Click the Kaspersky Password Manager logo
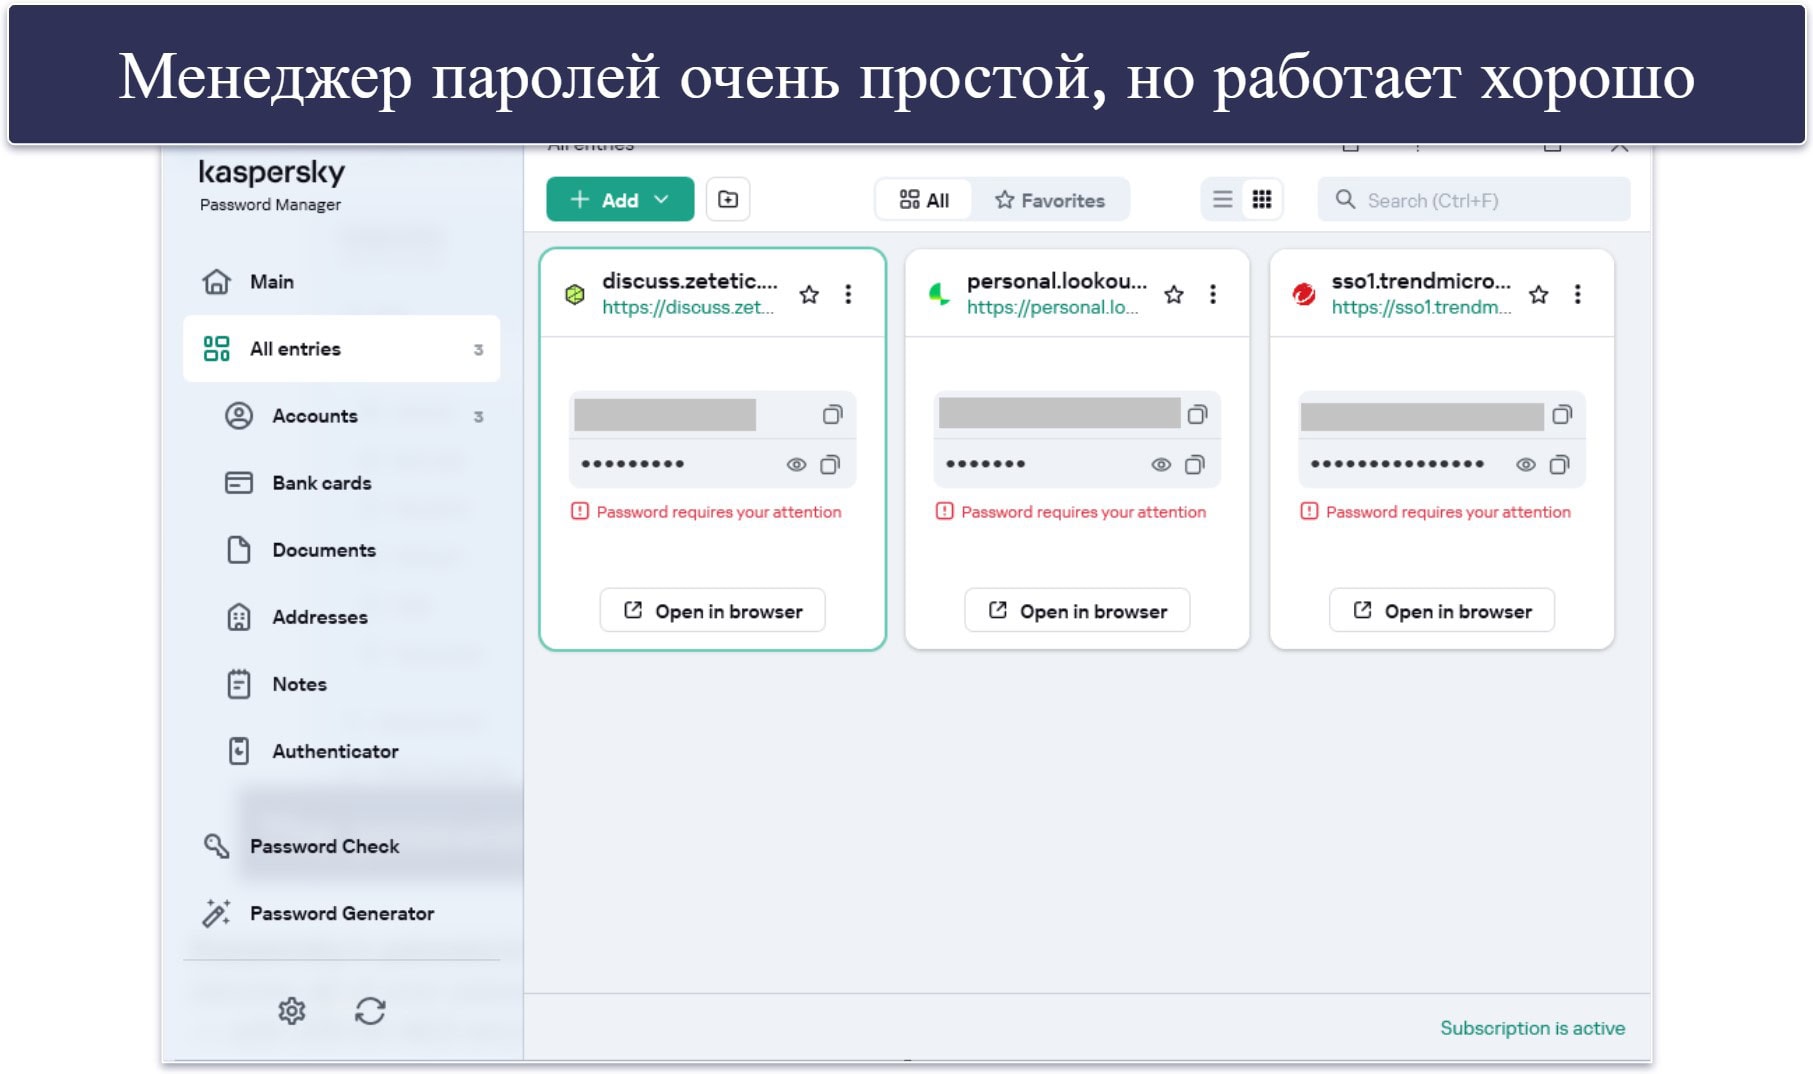The width and height of the screenshot is (1813, 1074). pos(271,185)
